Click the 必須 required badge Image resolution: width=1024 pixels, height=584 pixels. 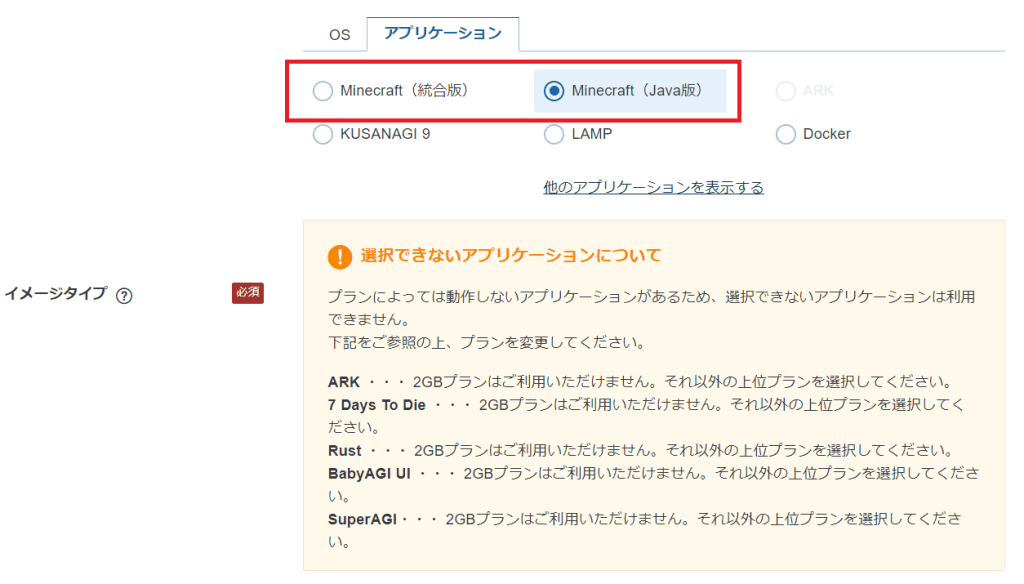point(248,293)
